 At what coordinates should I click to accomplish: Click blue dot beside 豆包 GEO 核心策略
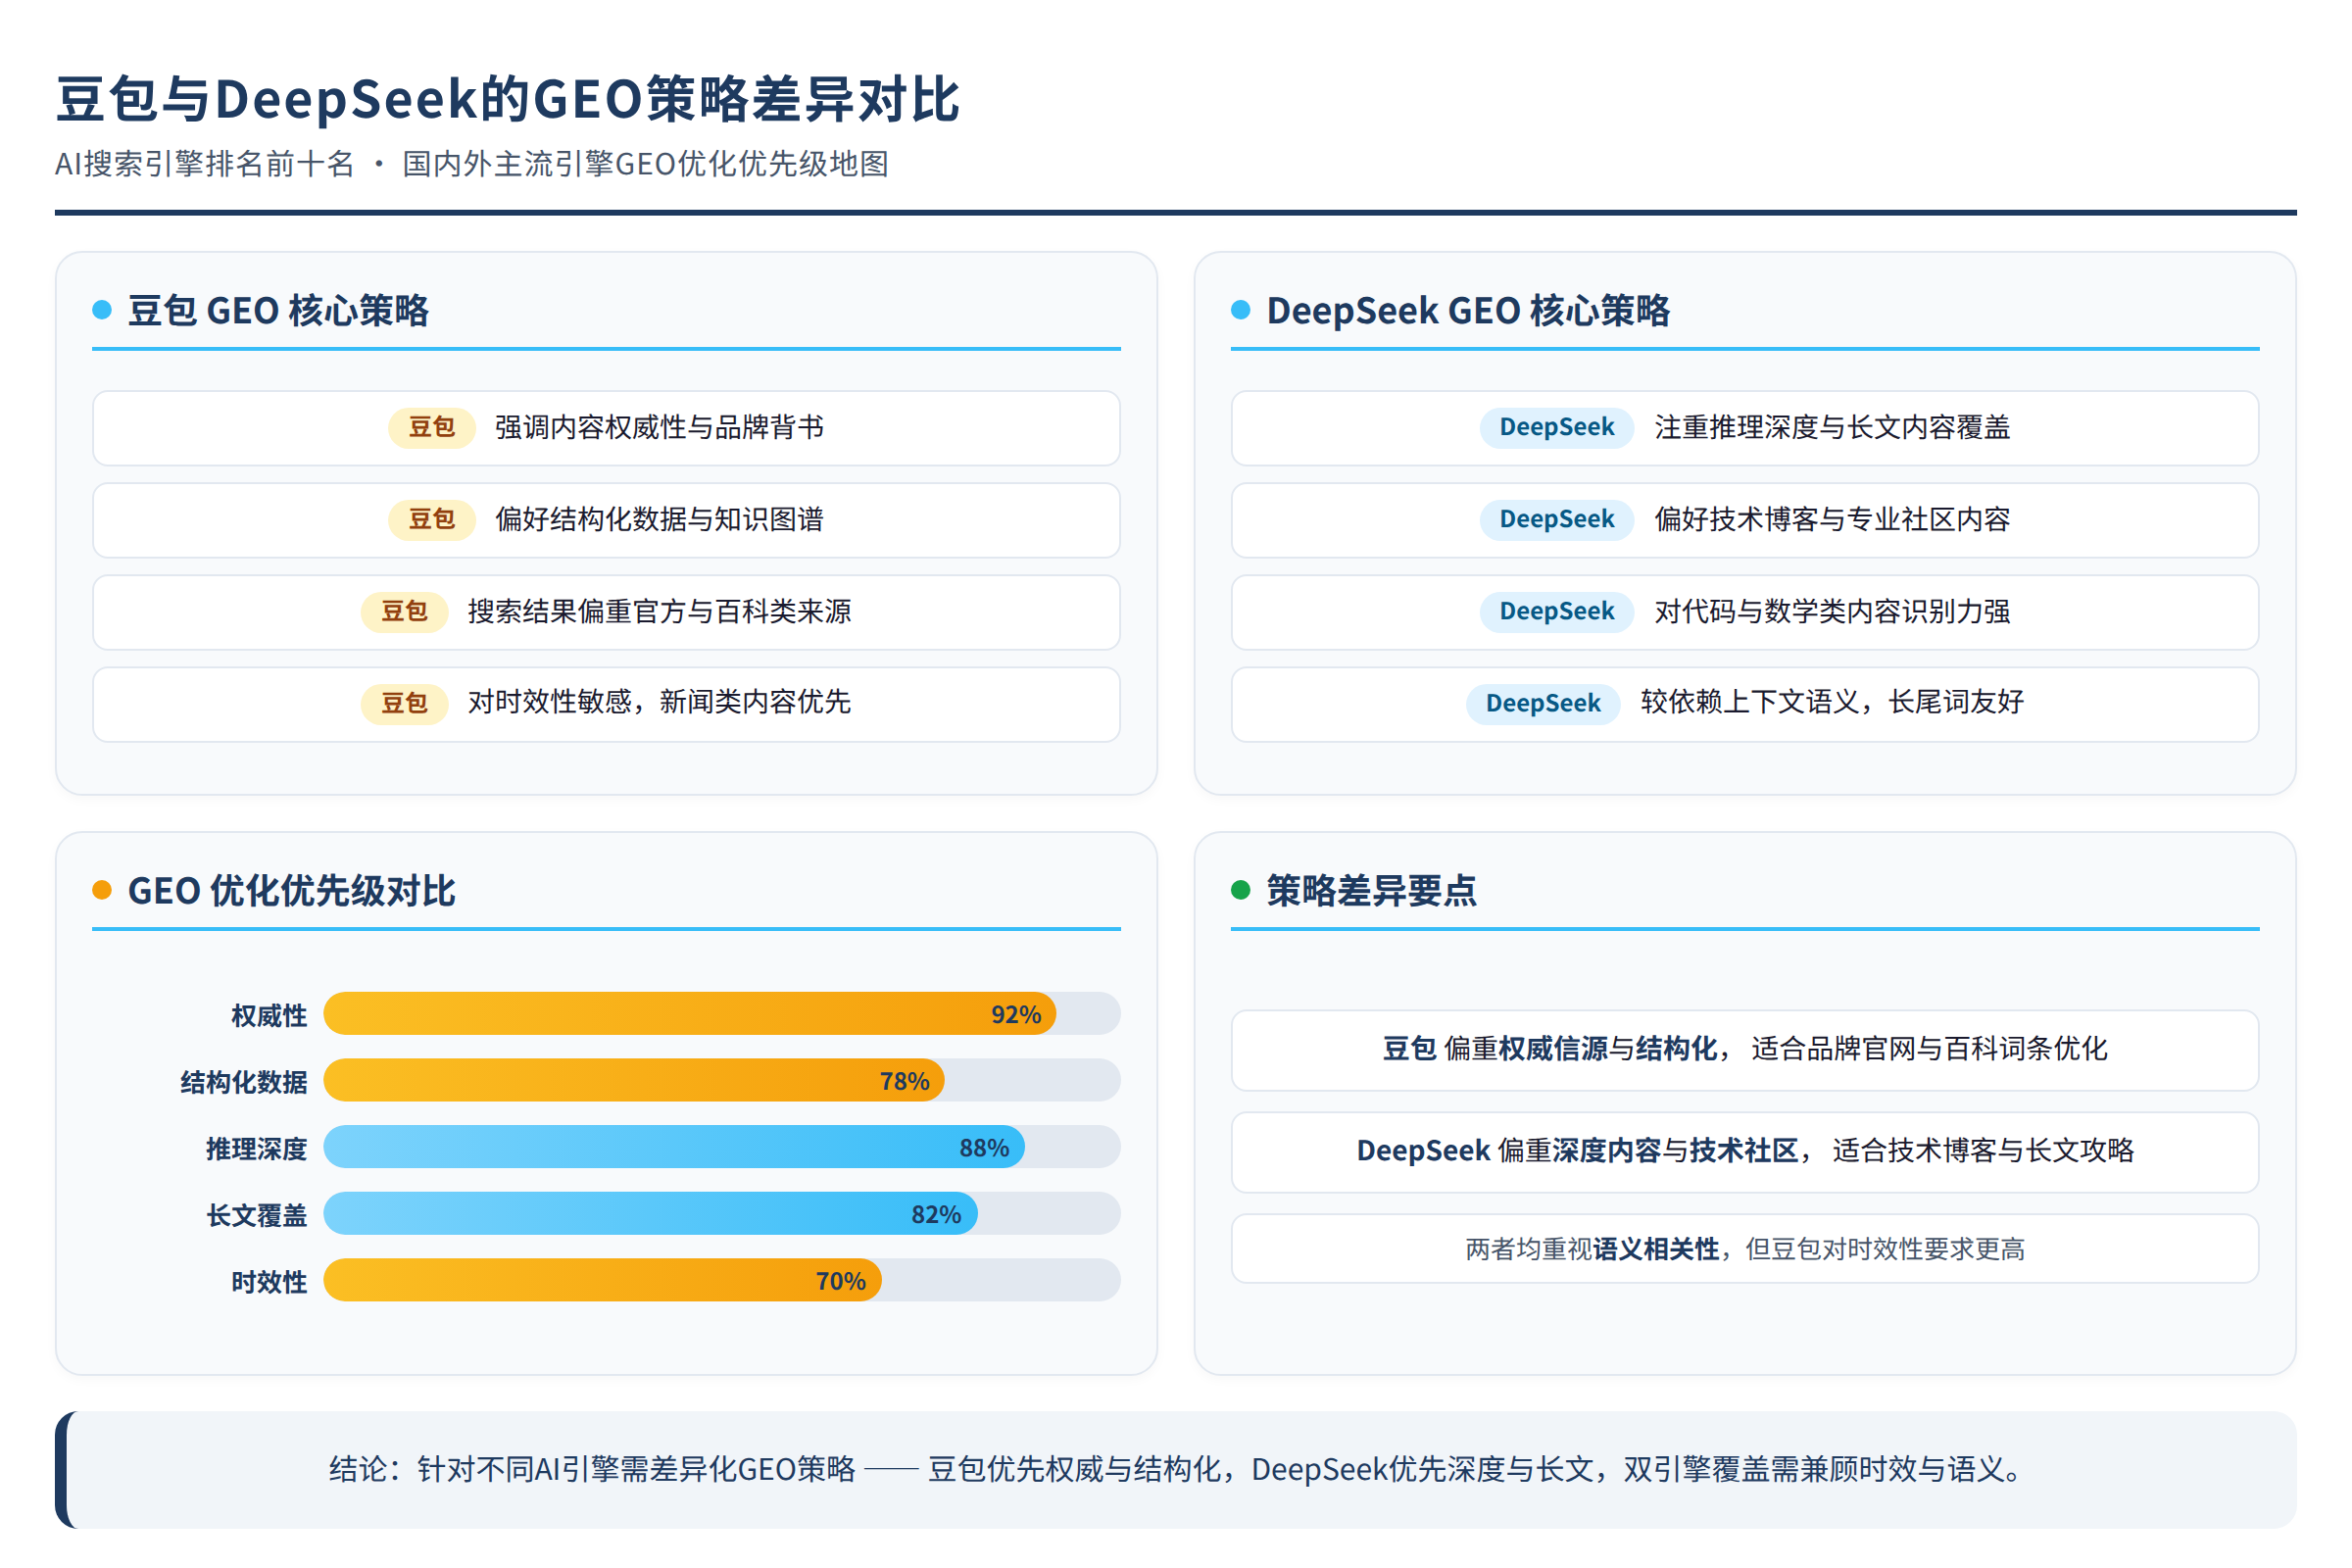tap(102, 310)
